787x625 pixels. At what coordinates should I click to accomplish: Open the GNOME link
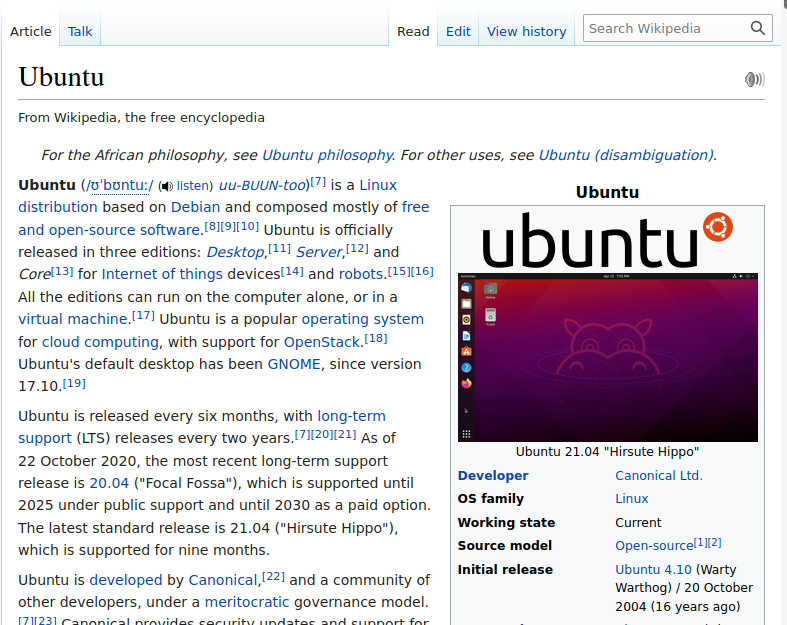294,364
